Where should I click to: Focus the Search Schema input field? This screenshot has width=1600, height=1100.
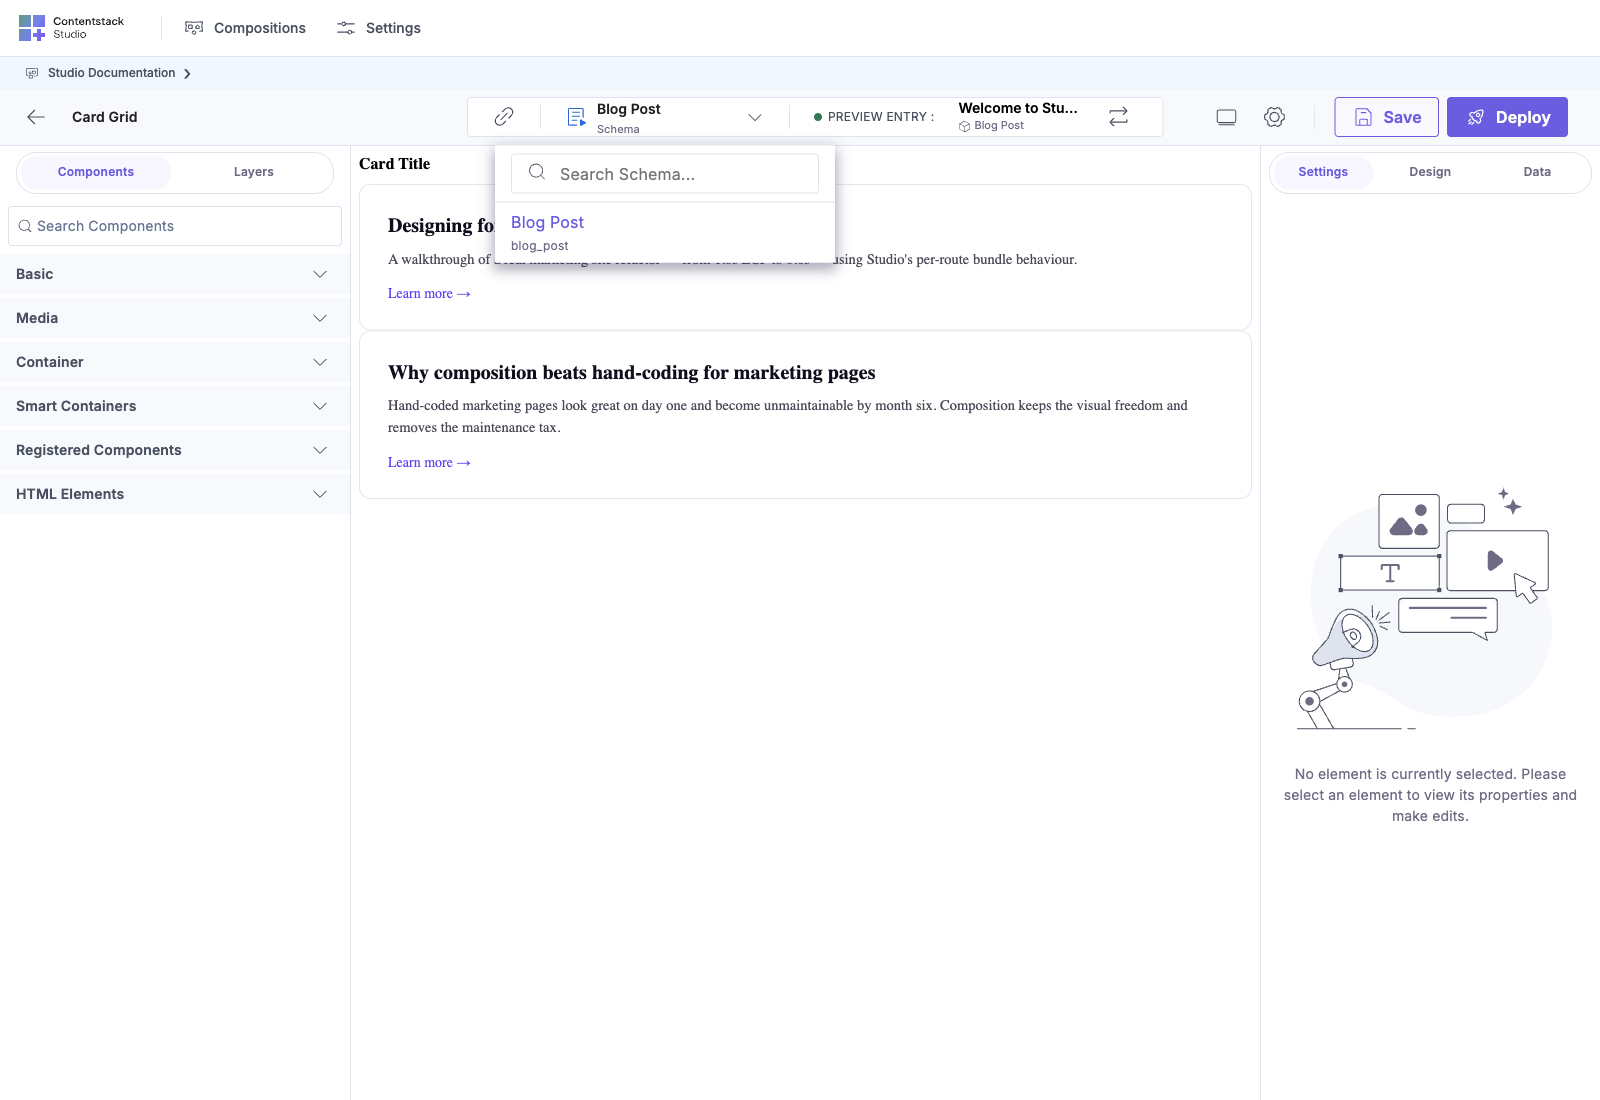(665, 173)
